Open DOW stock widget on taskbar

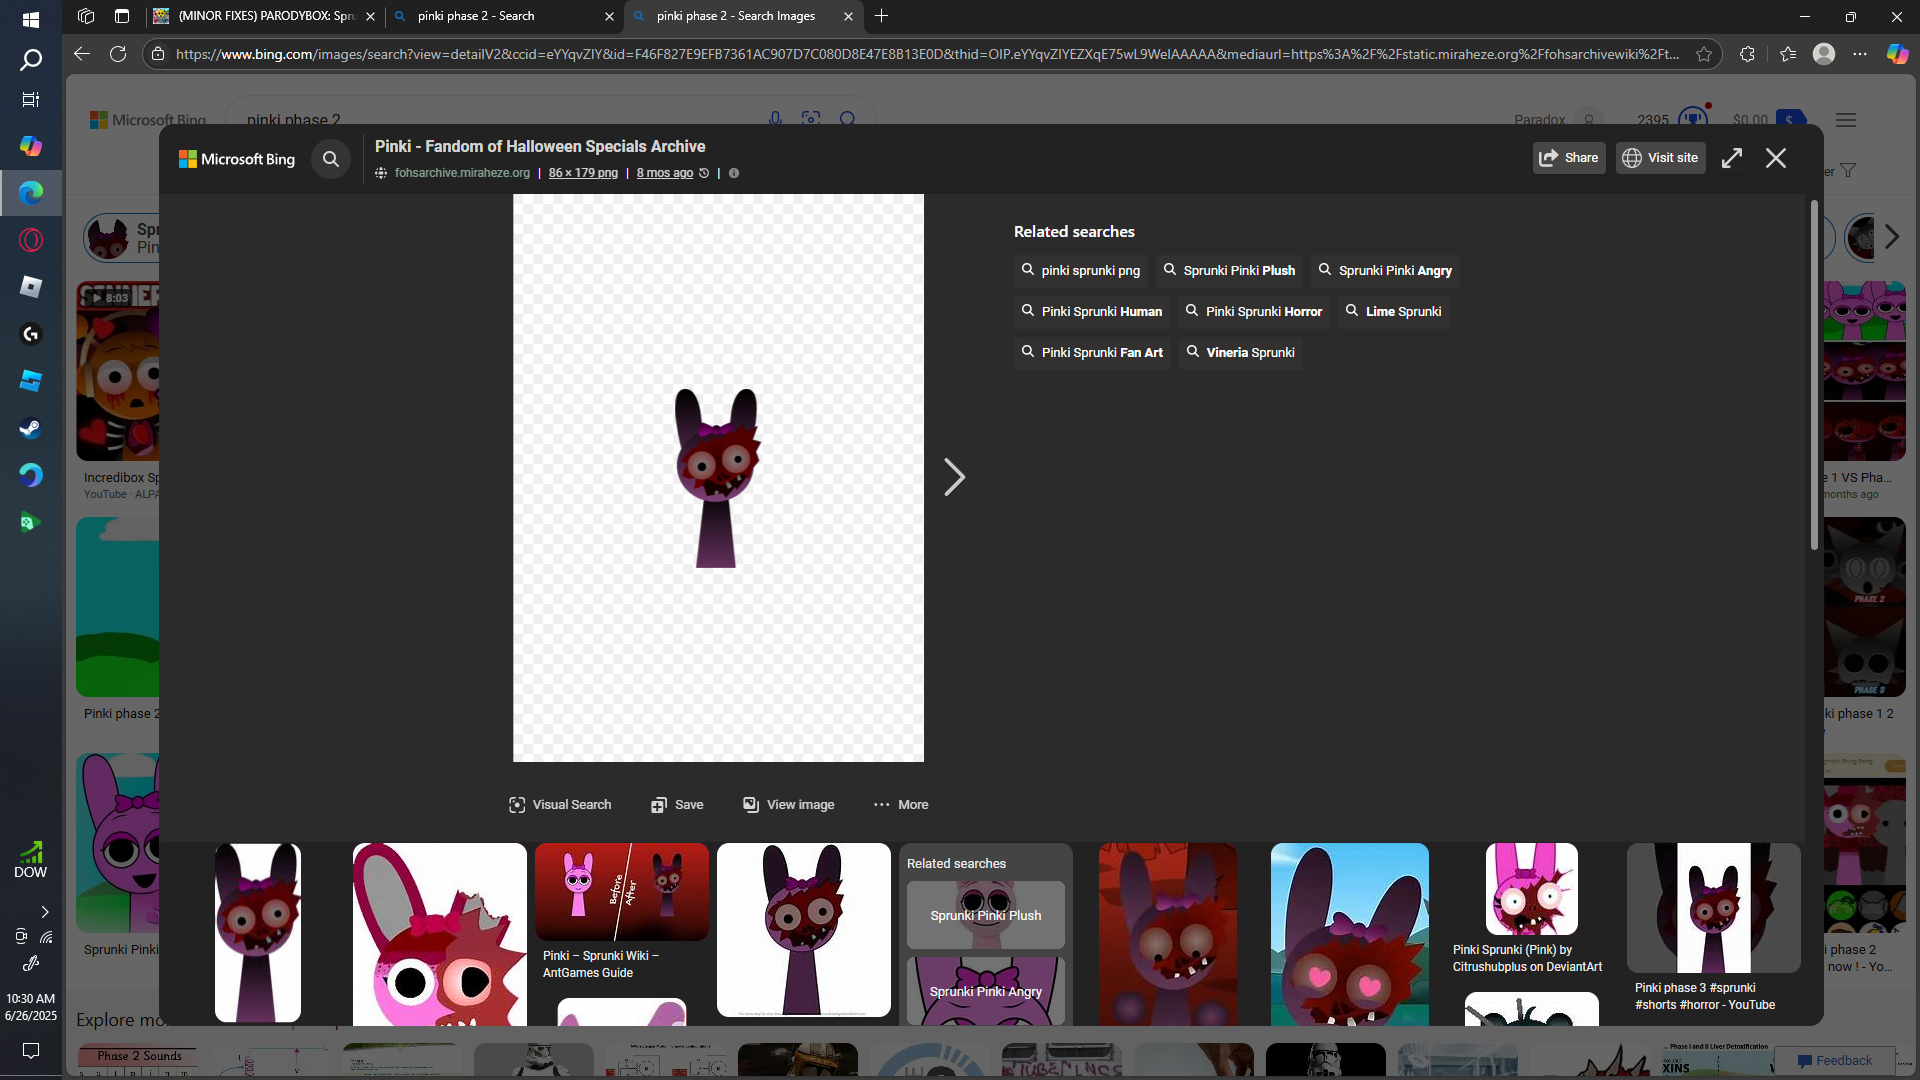pos(30,860)
